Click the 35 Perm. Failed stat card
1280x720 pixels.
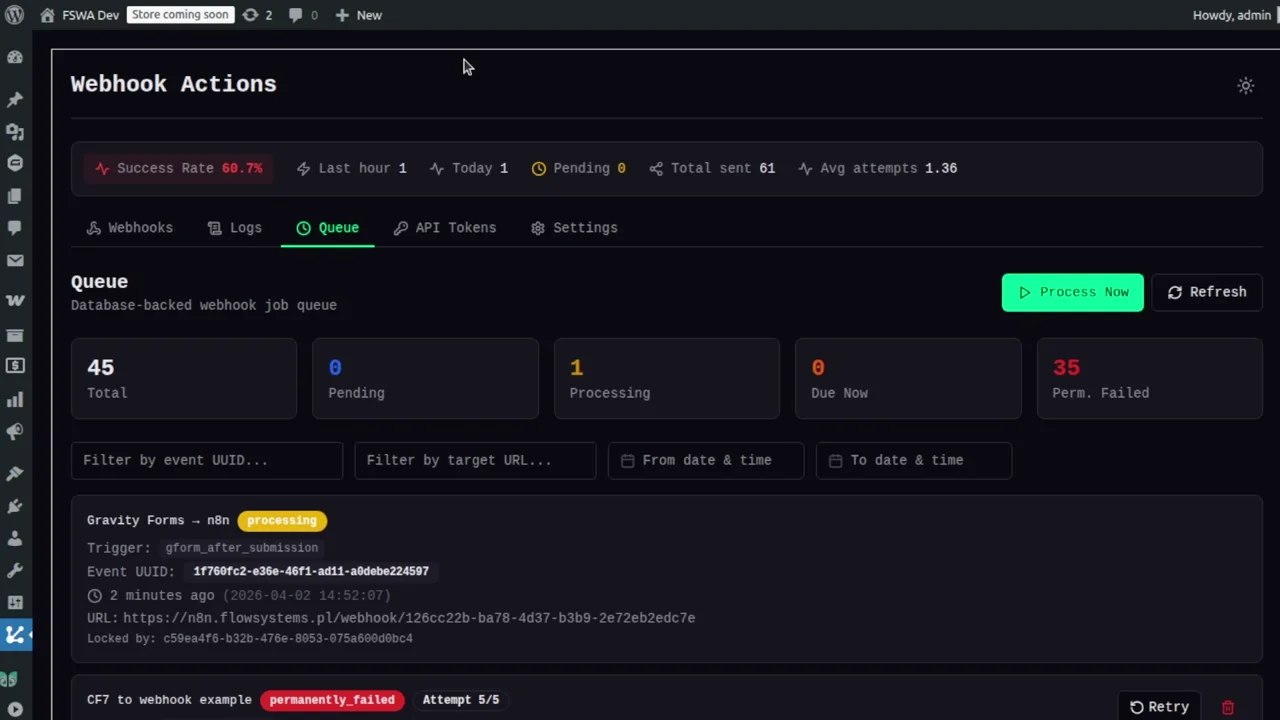tap(1150, 379)
